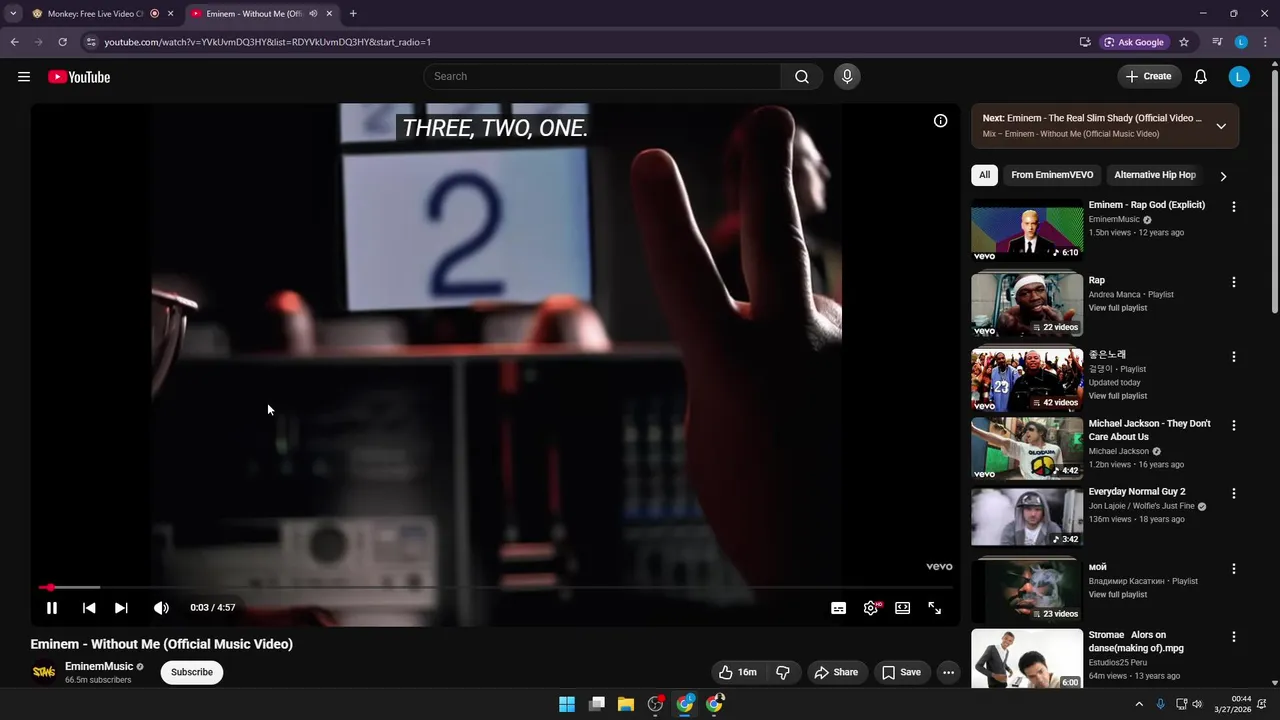Switch to theater mode
Screen dimensions: 1280x720
point(903,608)
